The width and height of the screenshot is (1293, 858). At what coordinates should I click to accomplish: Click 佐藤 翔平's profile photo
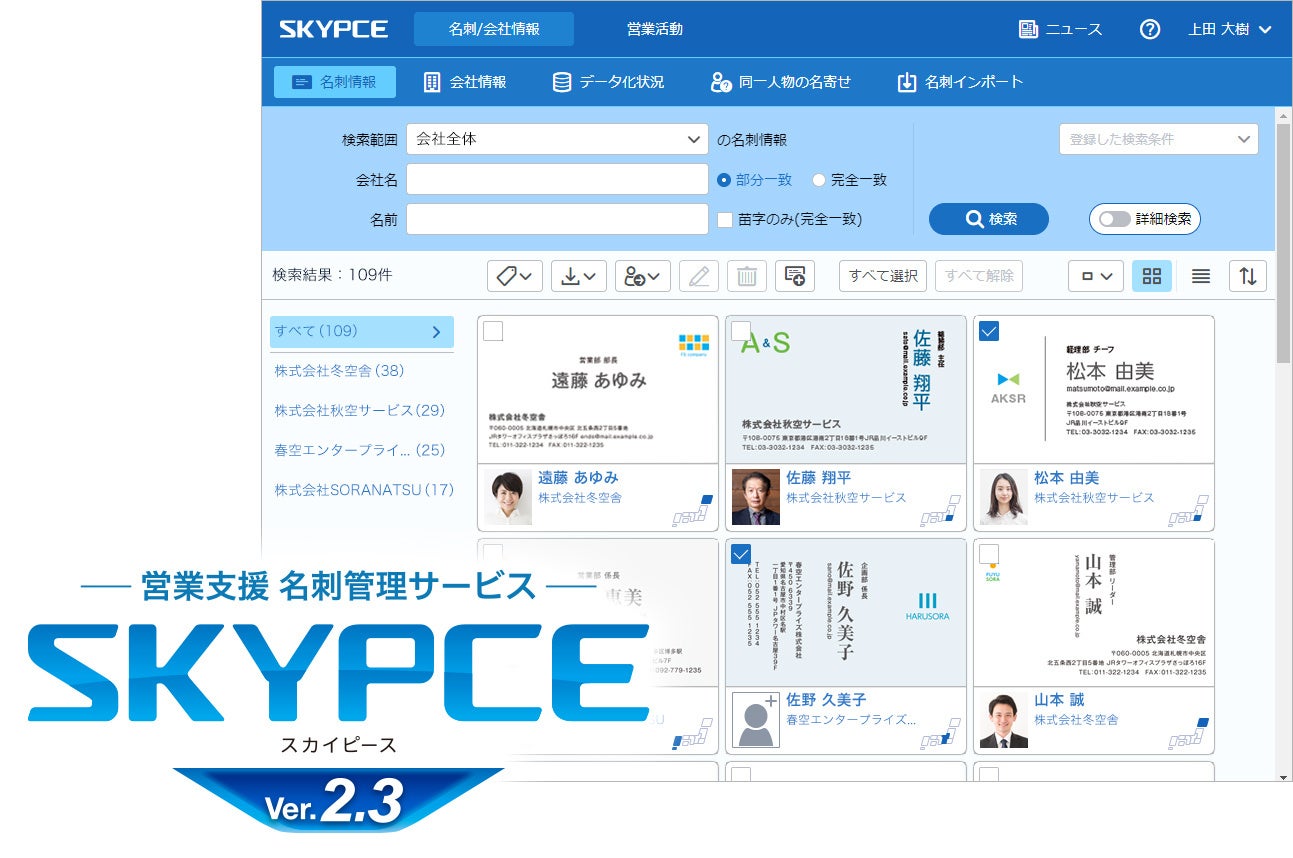756,498
